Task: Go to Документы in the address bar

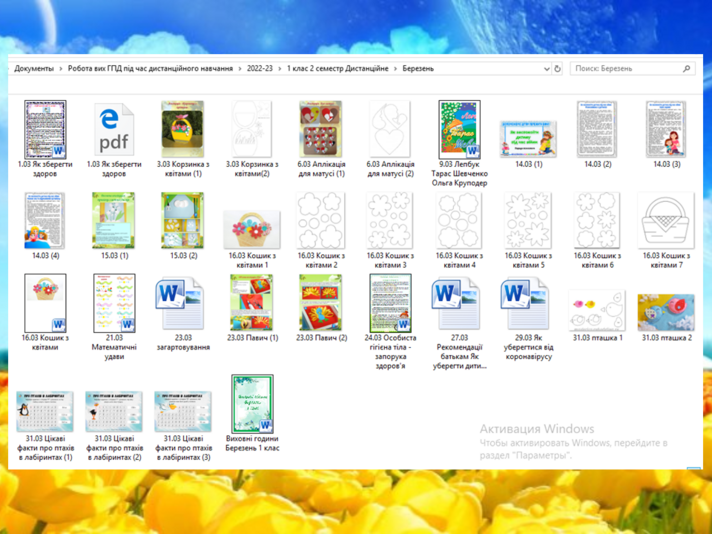Action: [34, 69]
